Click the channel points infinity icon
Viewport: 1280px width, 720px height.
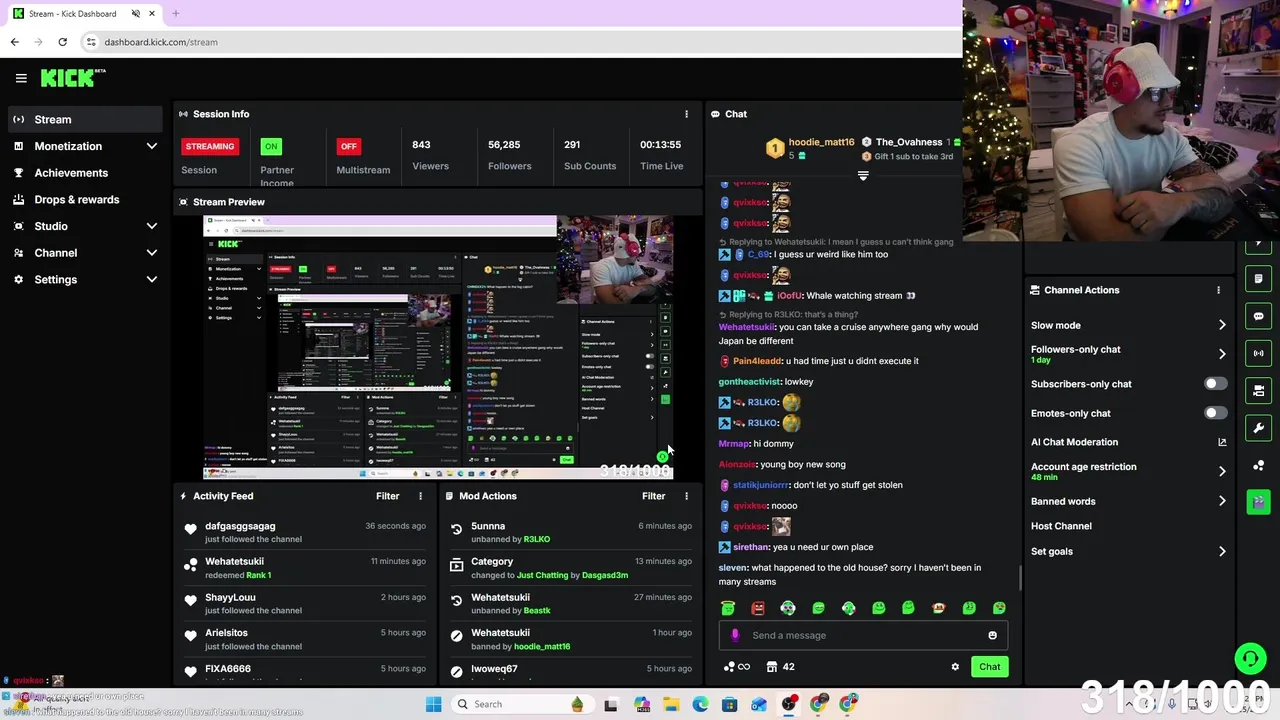coord(737,667)
